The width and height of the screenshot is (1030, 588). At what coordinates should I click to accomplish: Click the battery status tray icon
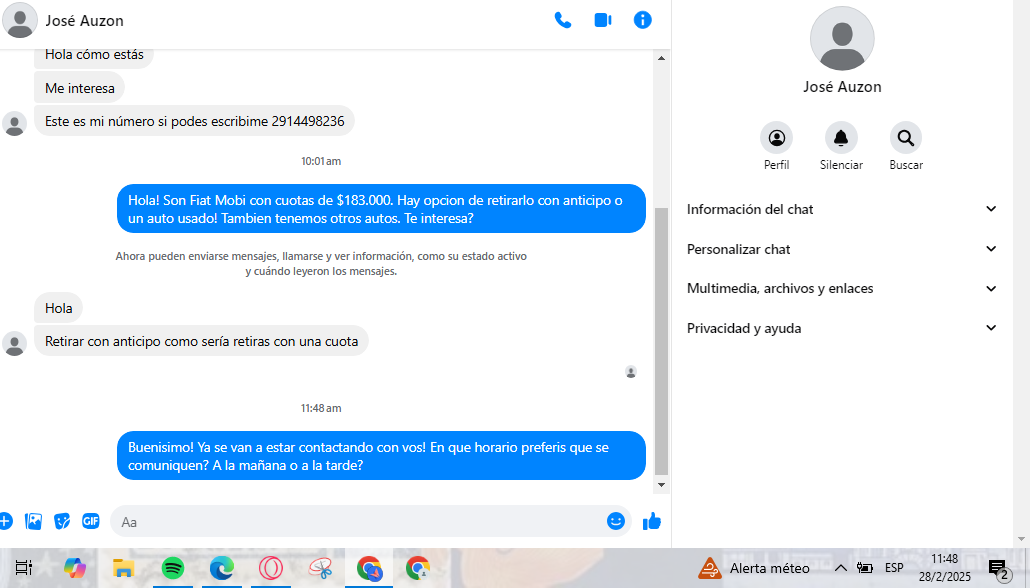[864, 568]
